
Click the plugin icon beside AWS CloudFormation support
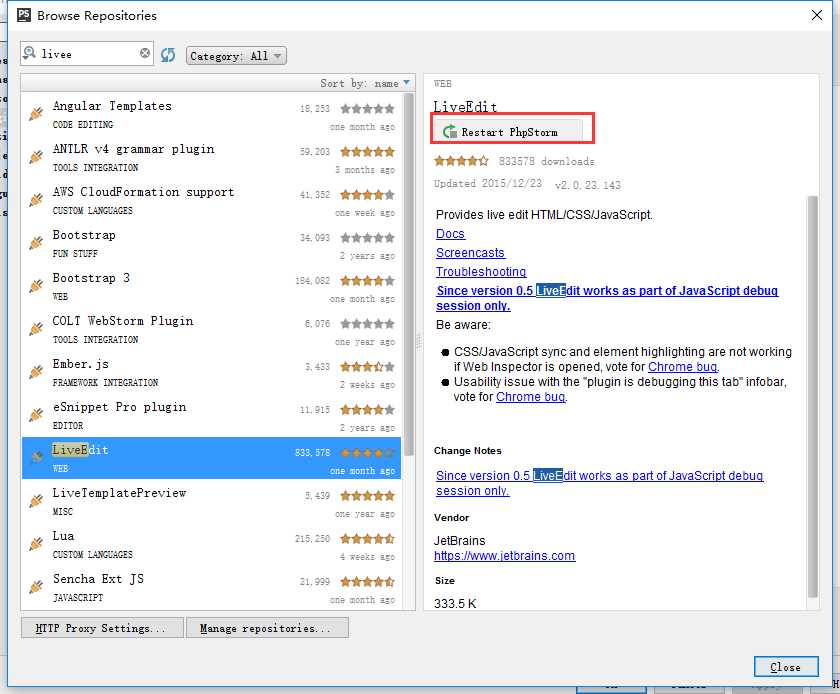(36, 199)
